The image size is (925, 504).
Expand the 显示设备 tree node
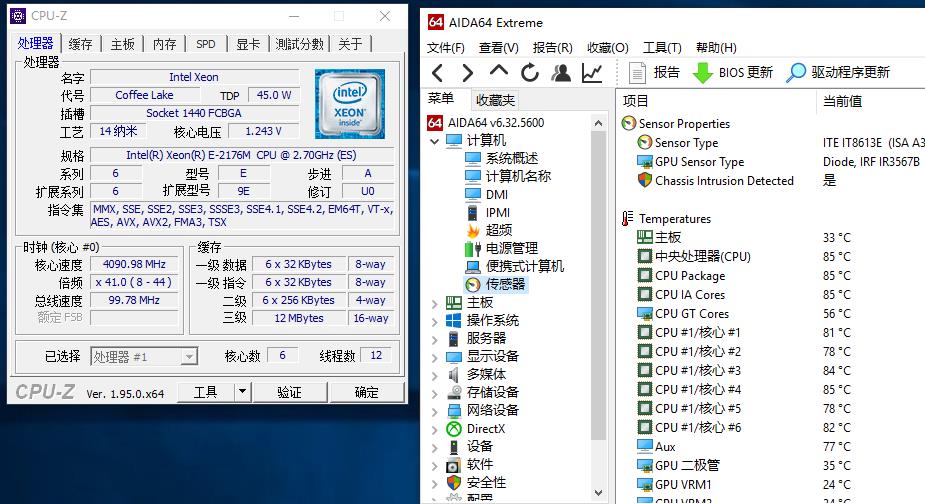(x=435, y=358)
